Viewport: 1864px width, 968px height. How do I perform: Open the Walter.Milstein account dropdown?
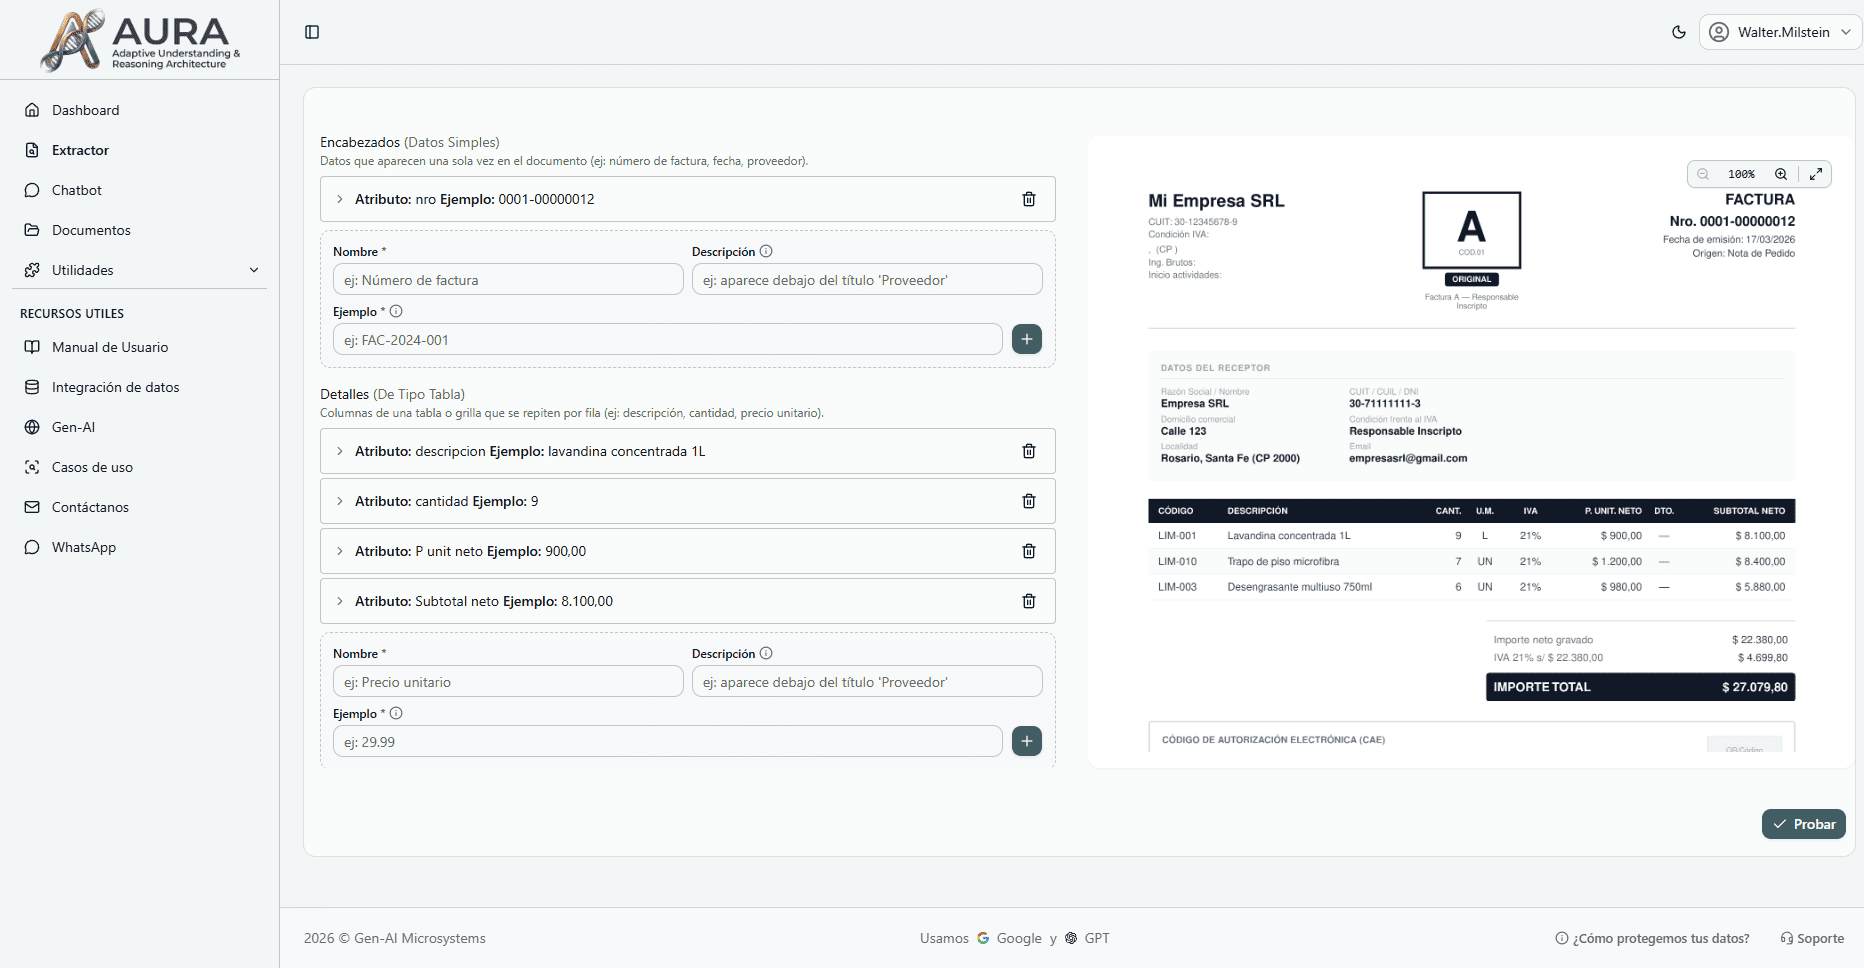tap(1779, 31)
